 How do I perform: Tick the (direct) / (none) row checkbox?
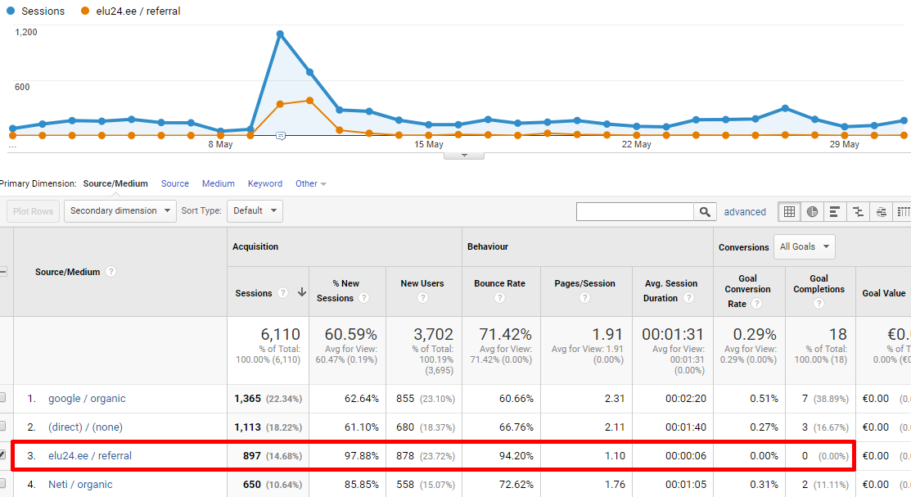[x=2, y=427]
